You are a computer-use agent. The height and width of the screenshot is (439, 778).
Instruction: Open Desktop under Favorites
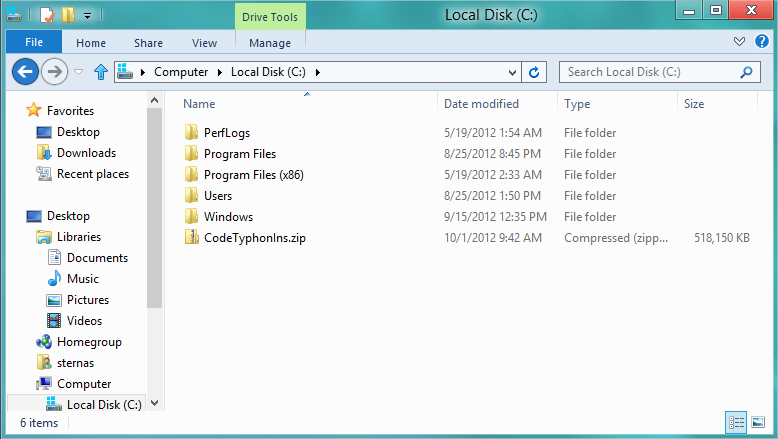point(78,132)
